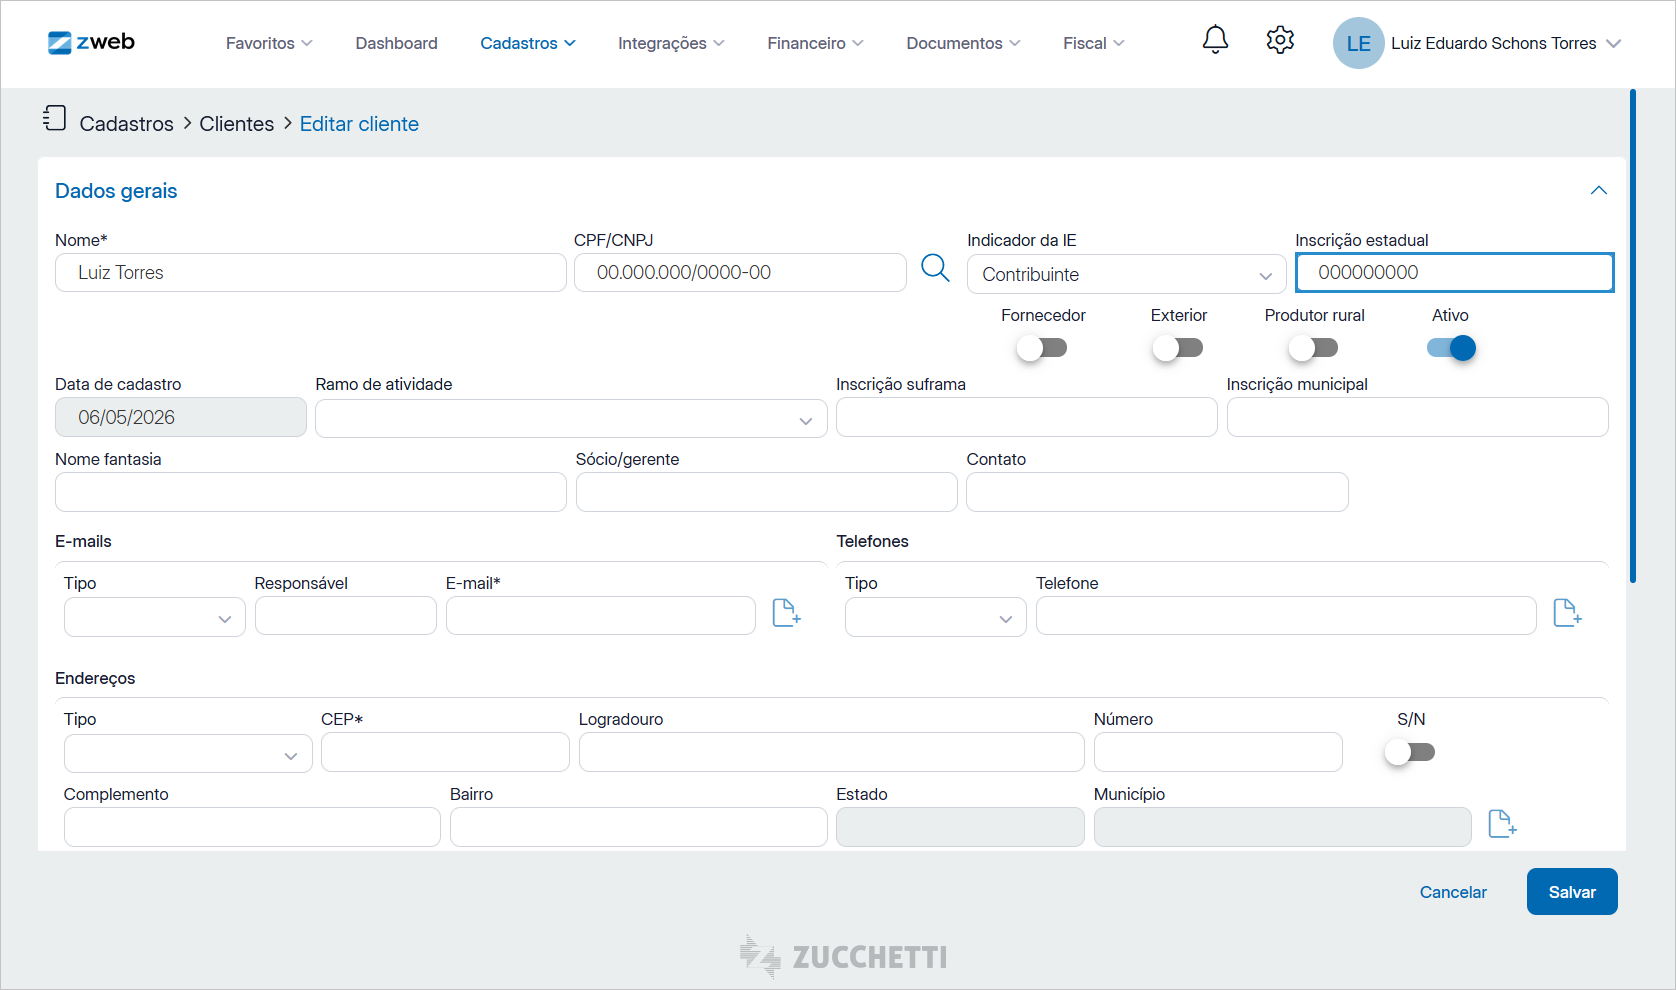
Task: Add e-mail row with document-plus icon
Action: tap(787, 612)
